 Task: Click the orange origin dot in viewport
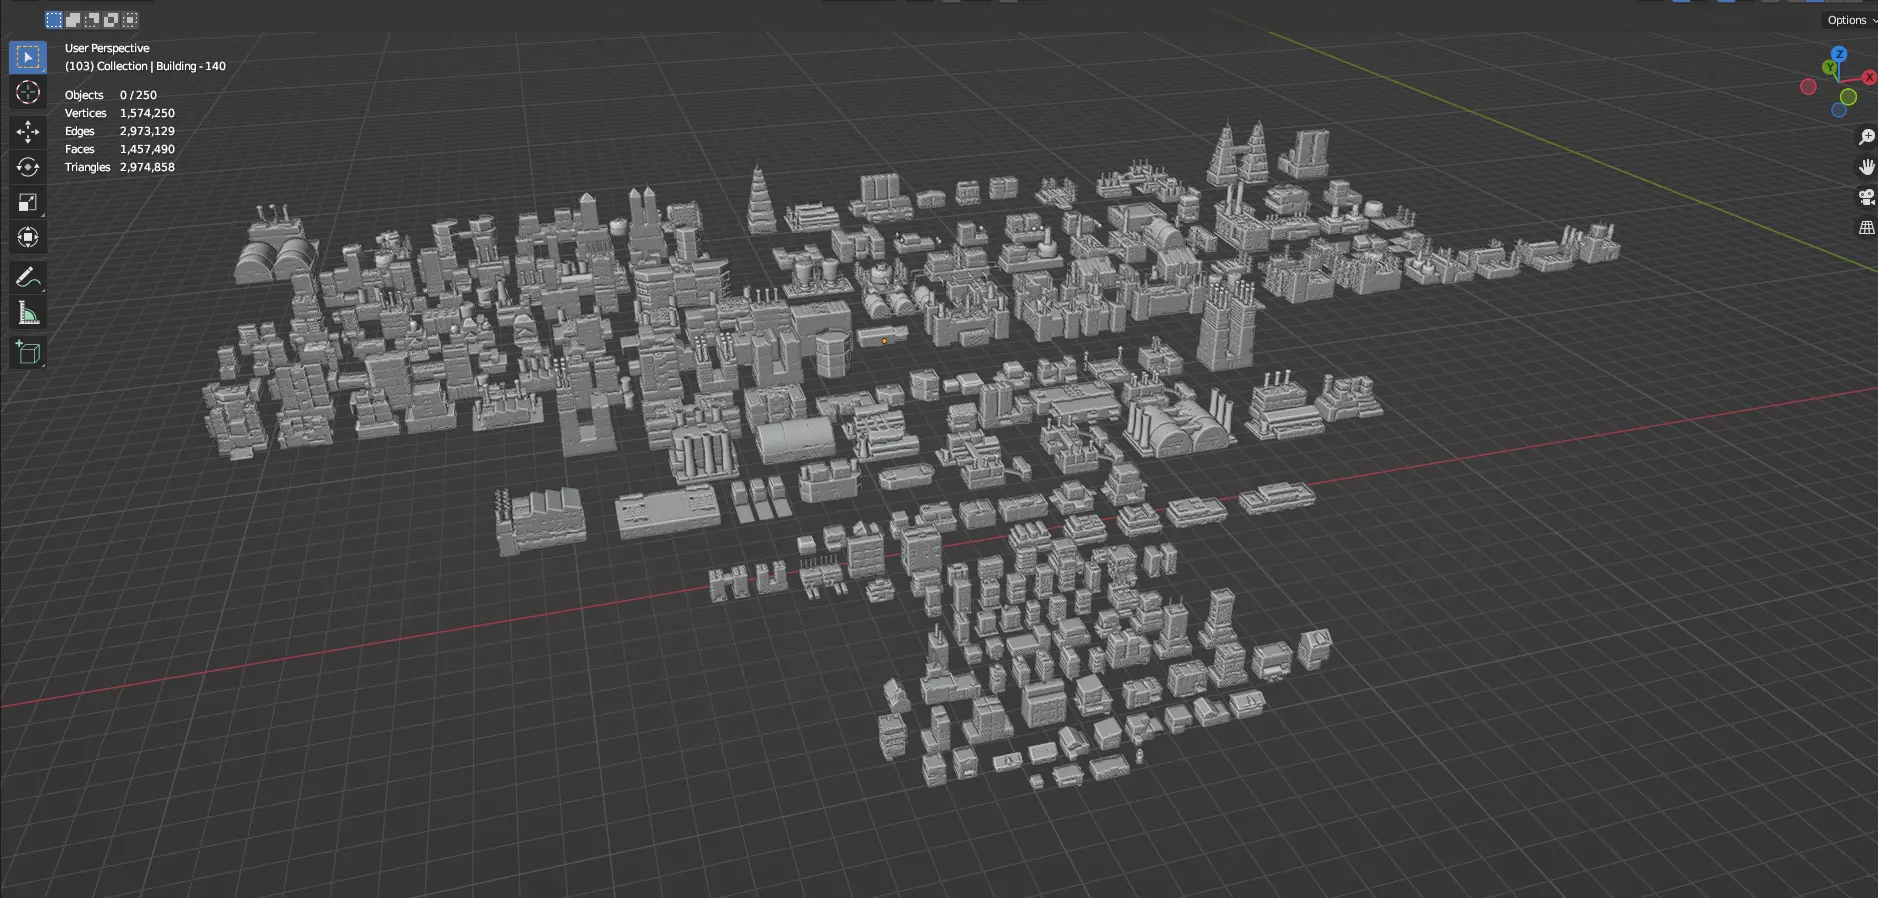tap(884, 341)
